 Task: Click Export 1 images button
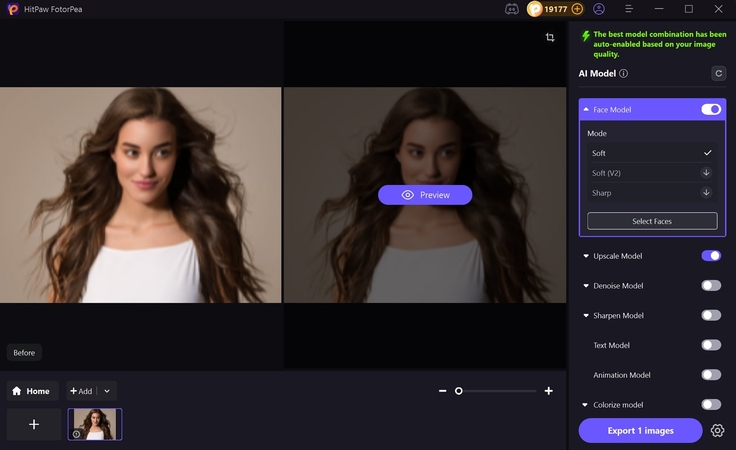point(640,430)
